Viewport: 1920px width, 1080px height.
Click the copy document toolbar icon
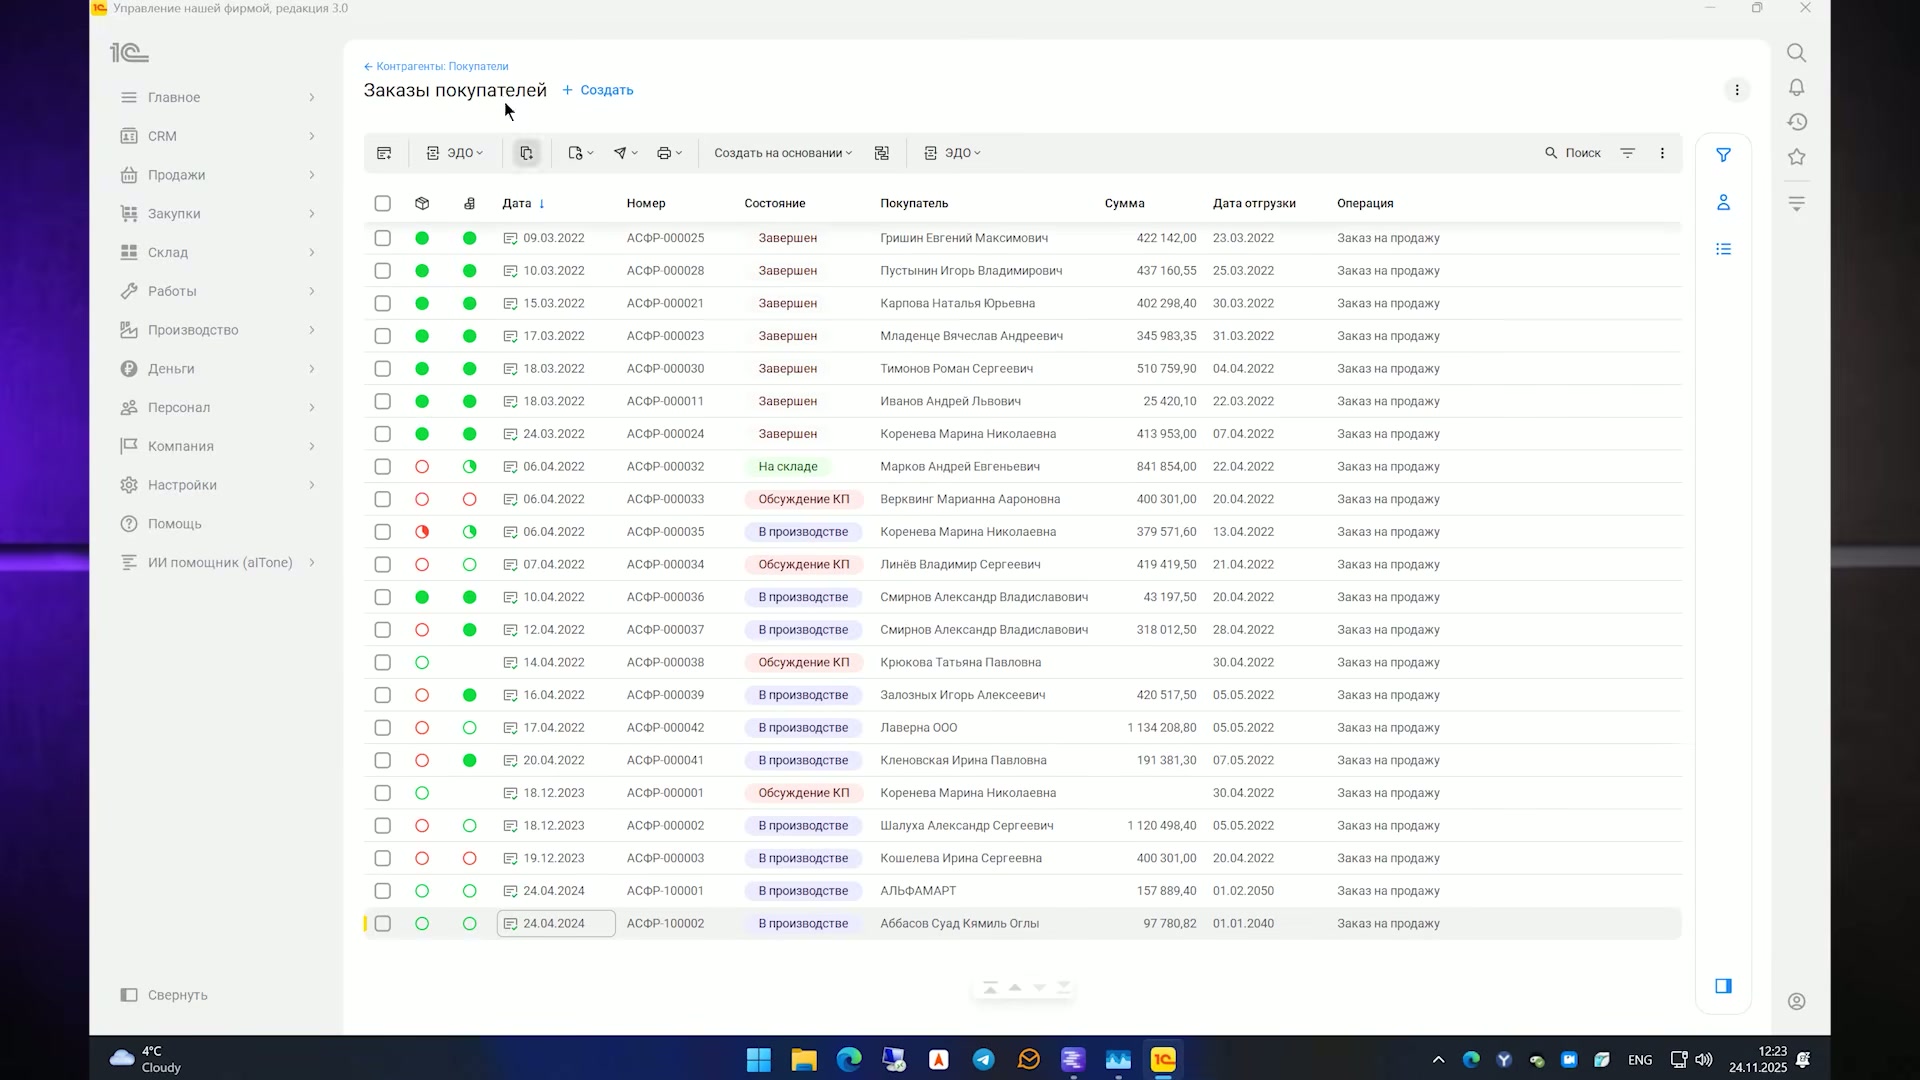[526, 153]
